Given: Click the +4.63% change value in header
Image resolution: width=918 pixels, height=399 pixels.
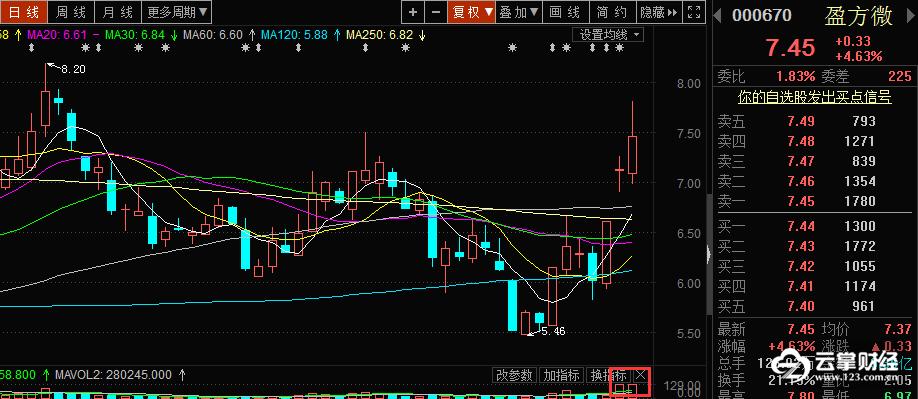Looking at the screenshot, I should pos(859,57).
